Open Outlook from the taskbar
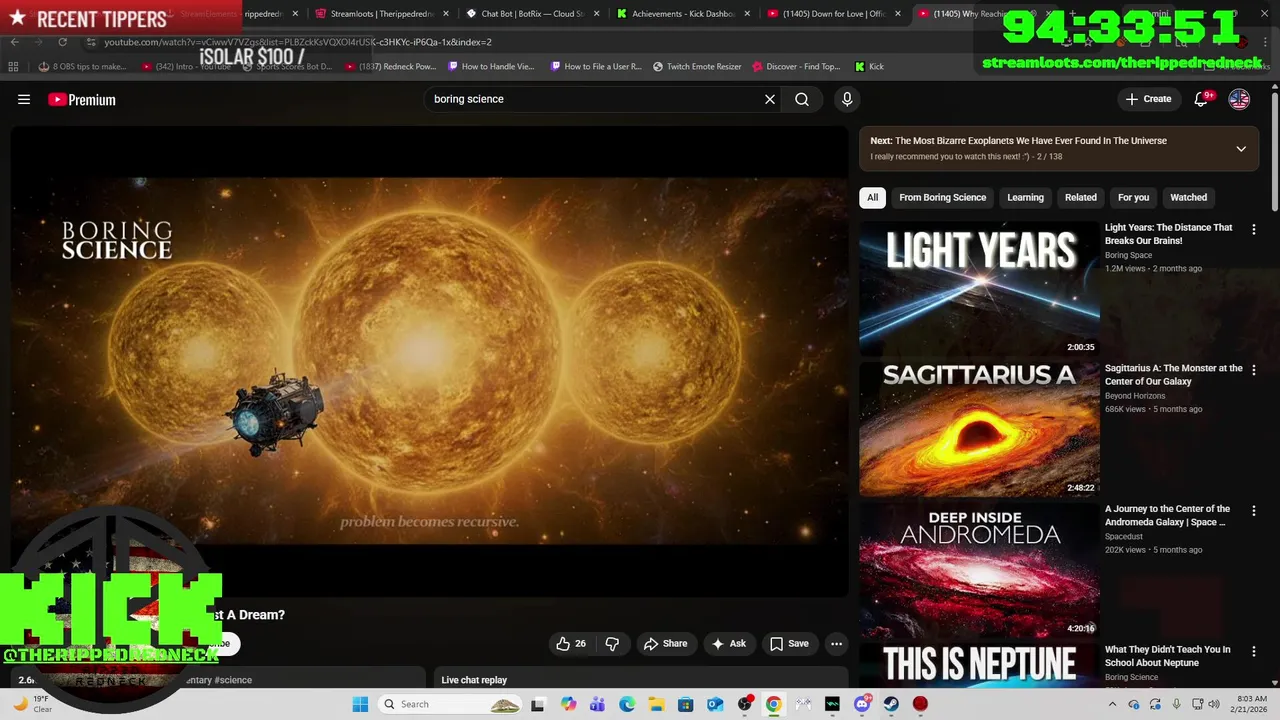 click(715, 704)
